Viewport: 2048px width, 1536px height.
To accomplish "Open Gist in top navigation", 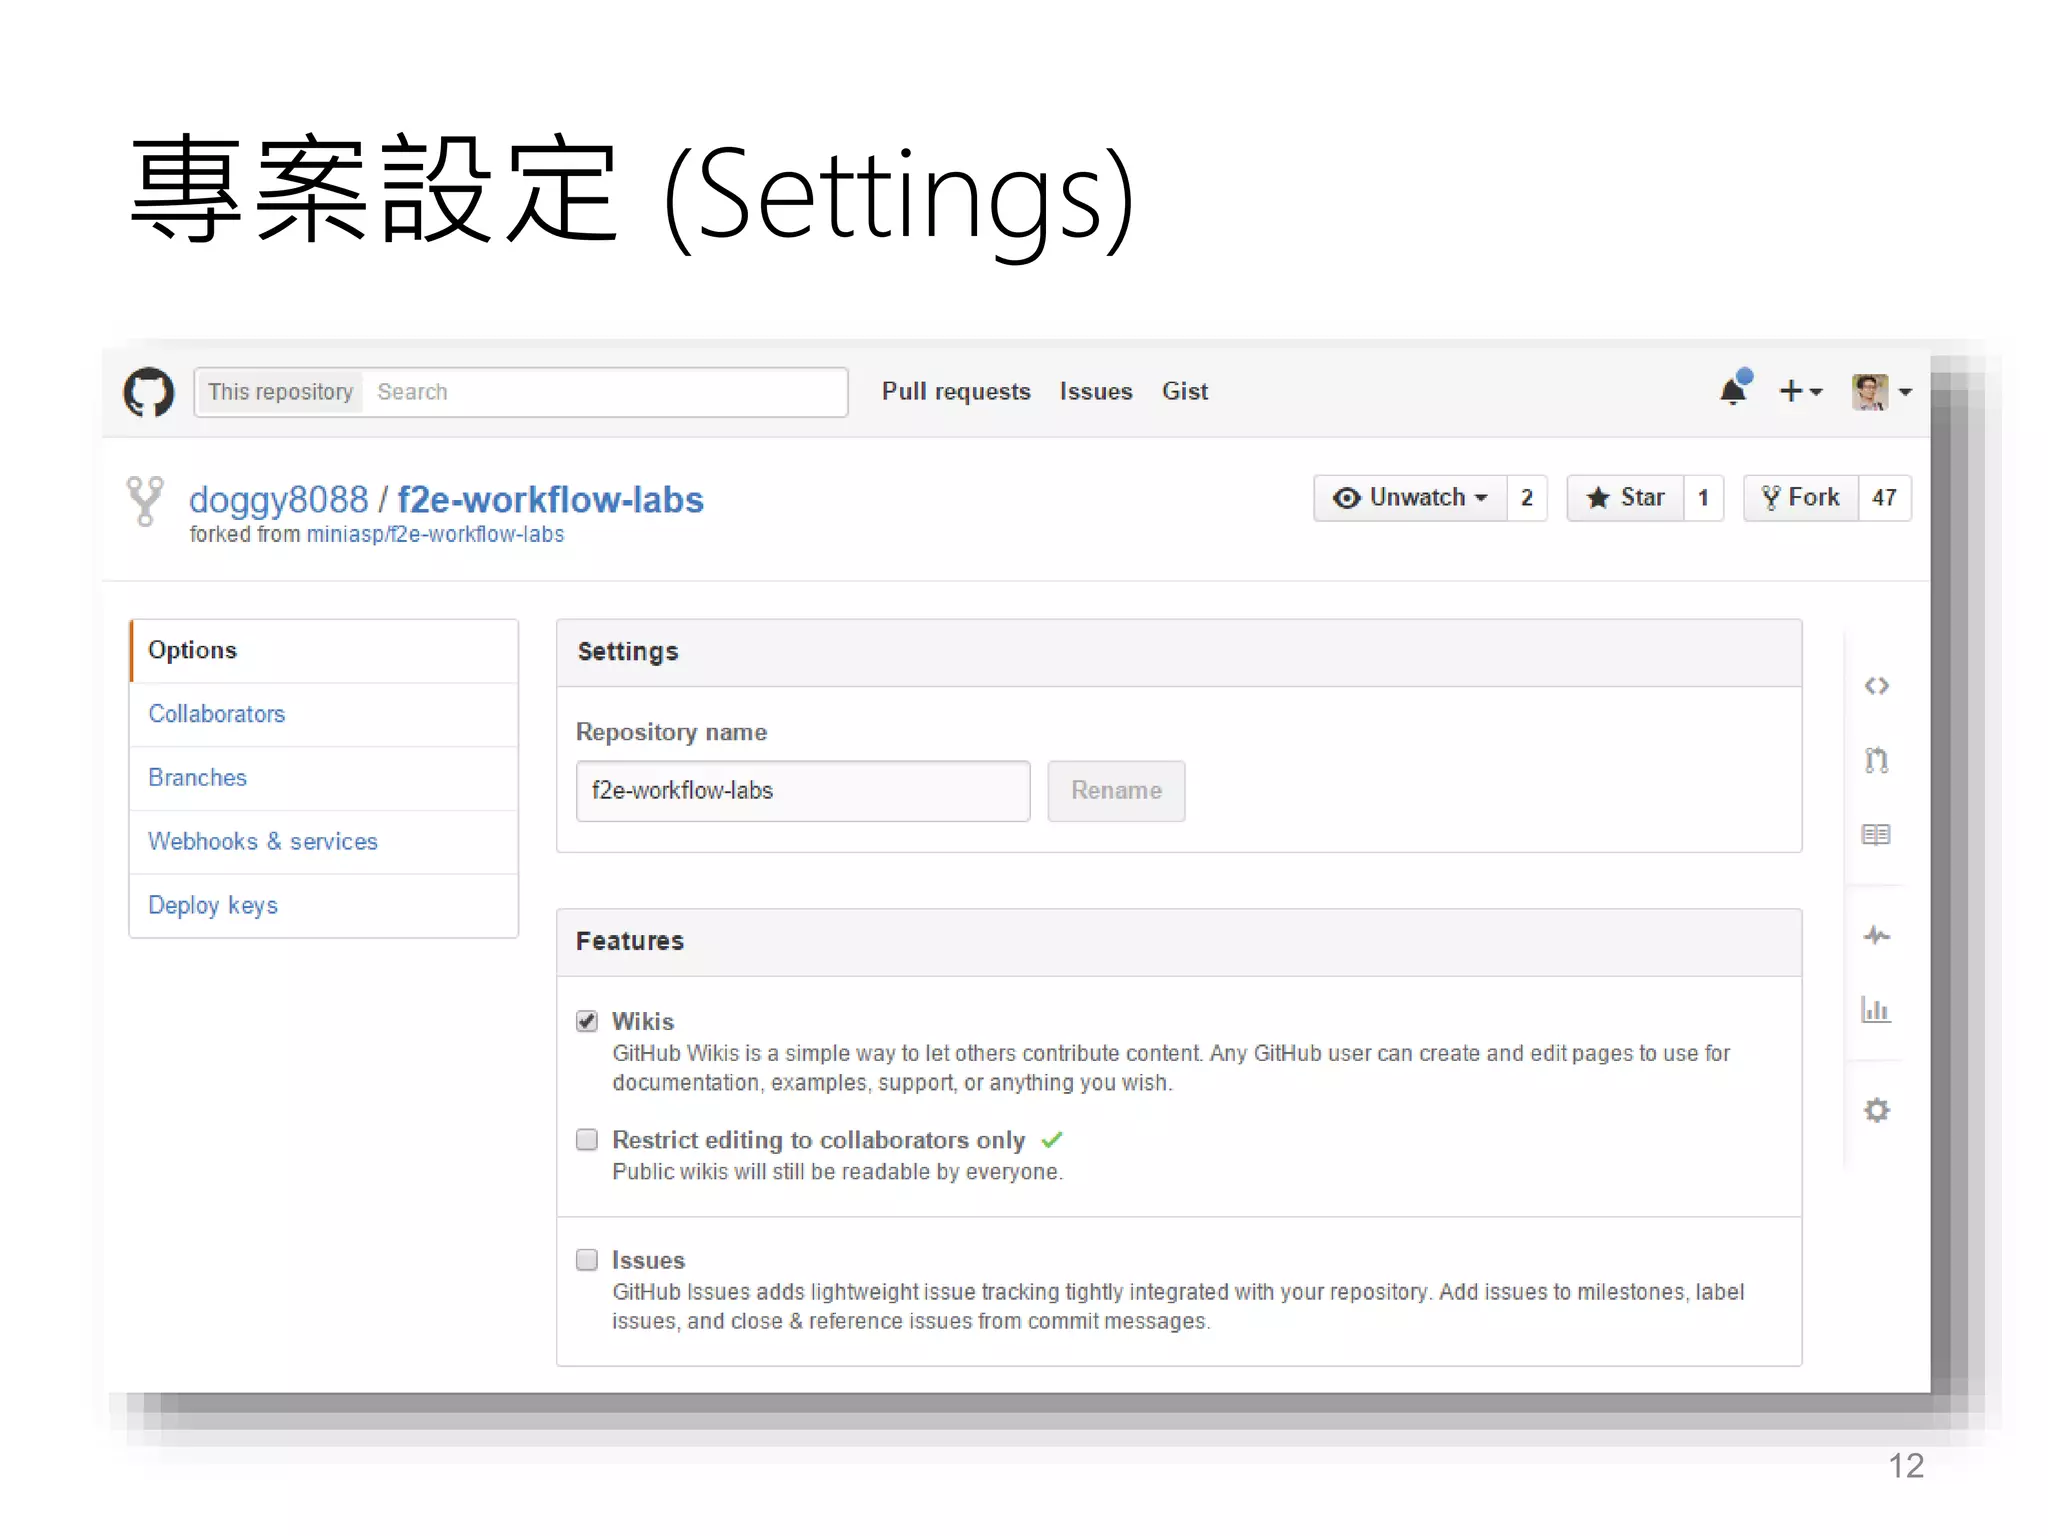I will [x=1185, y=392].
